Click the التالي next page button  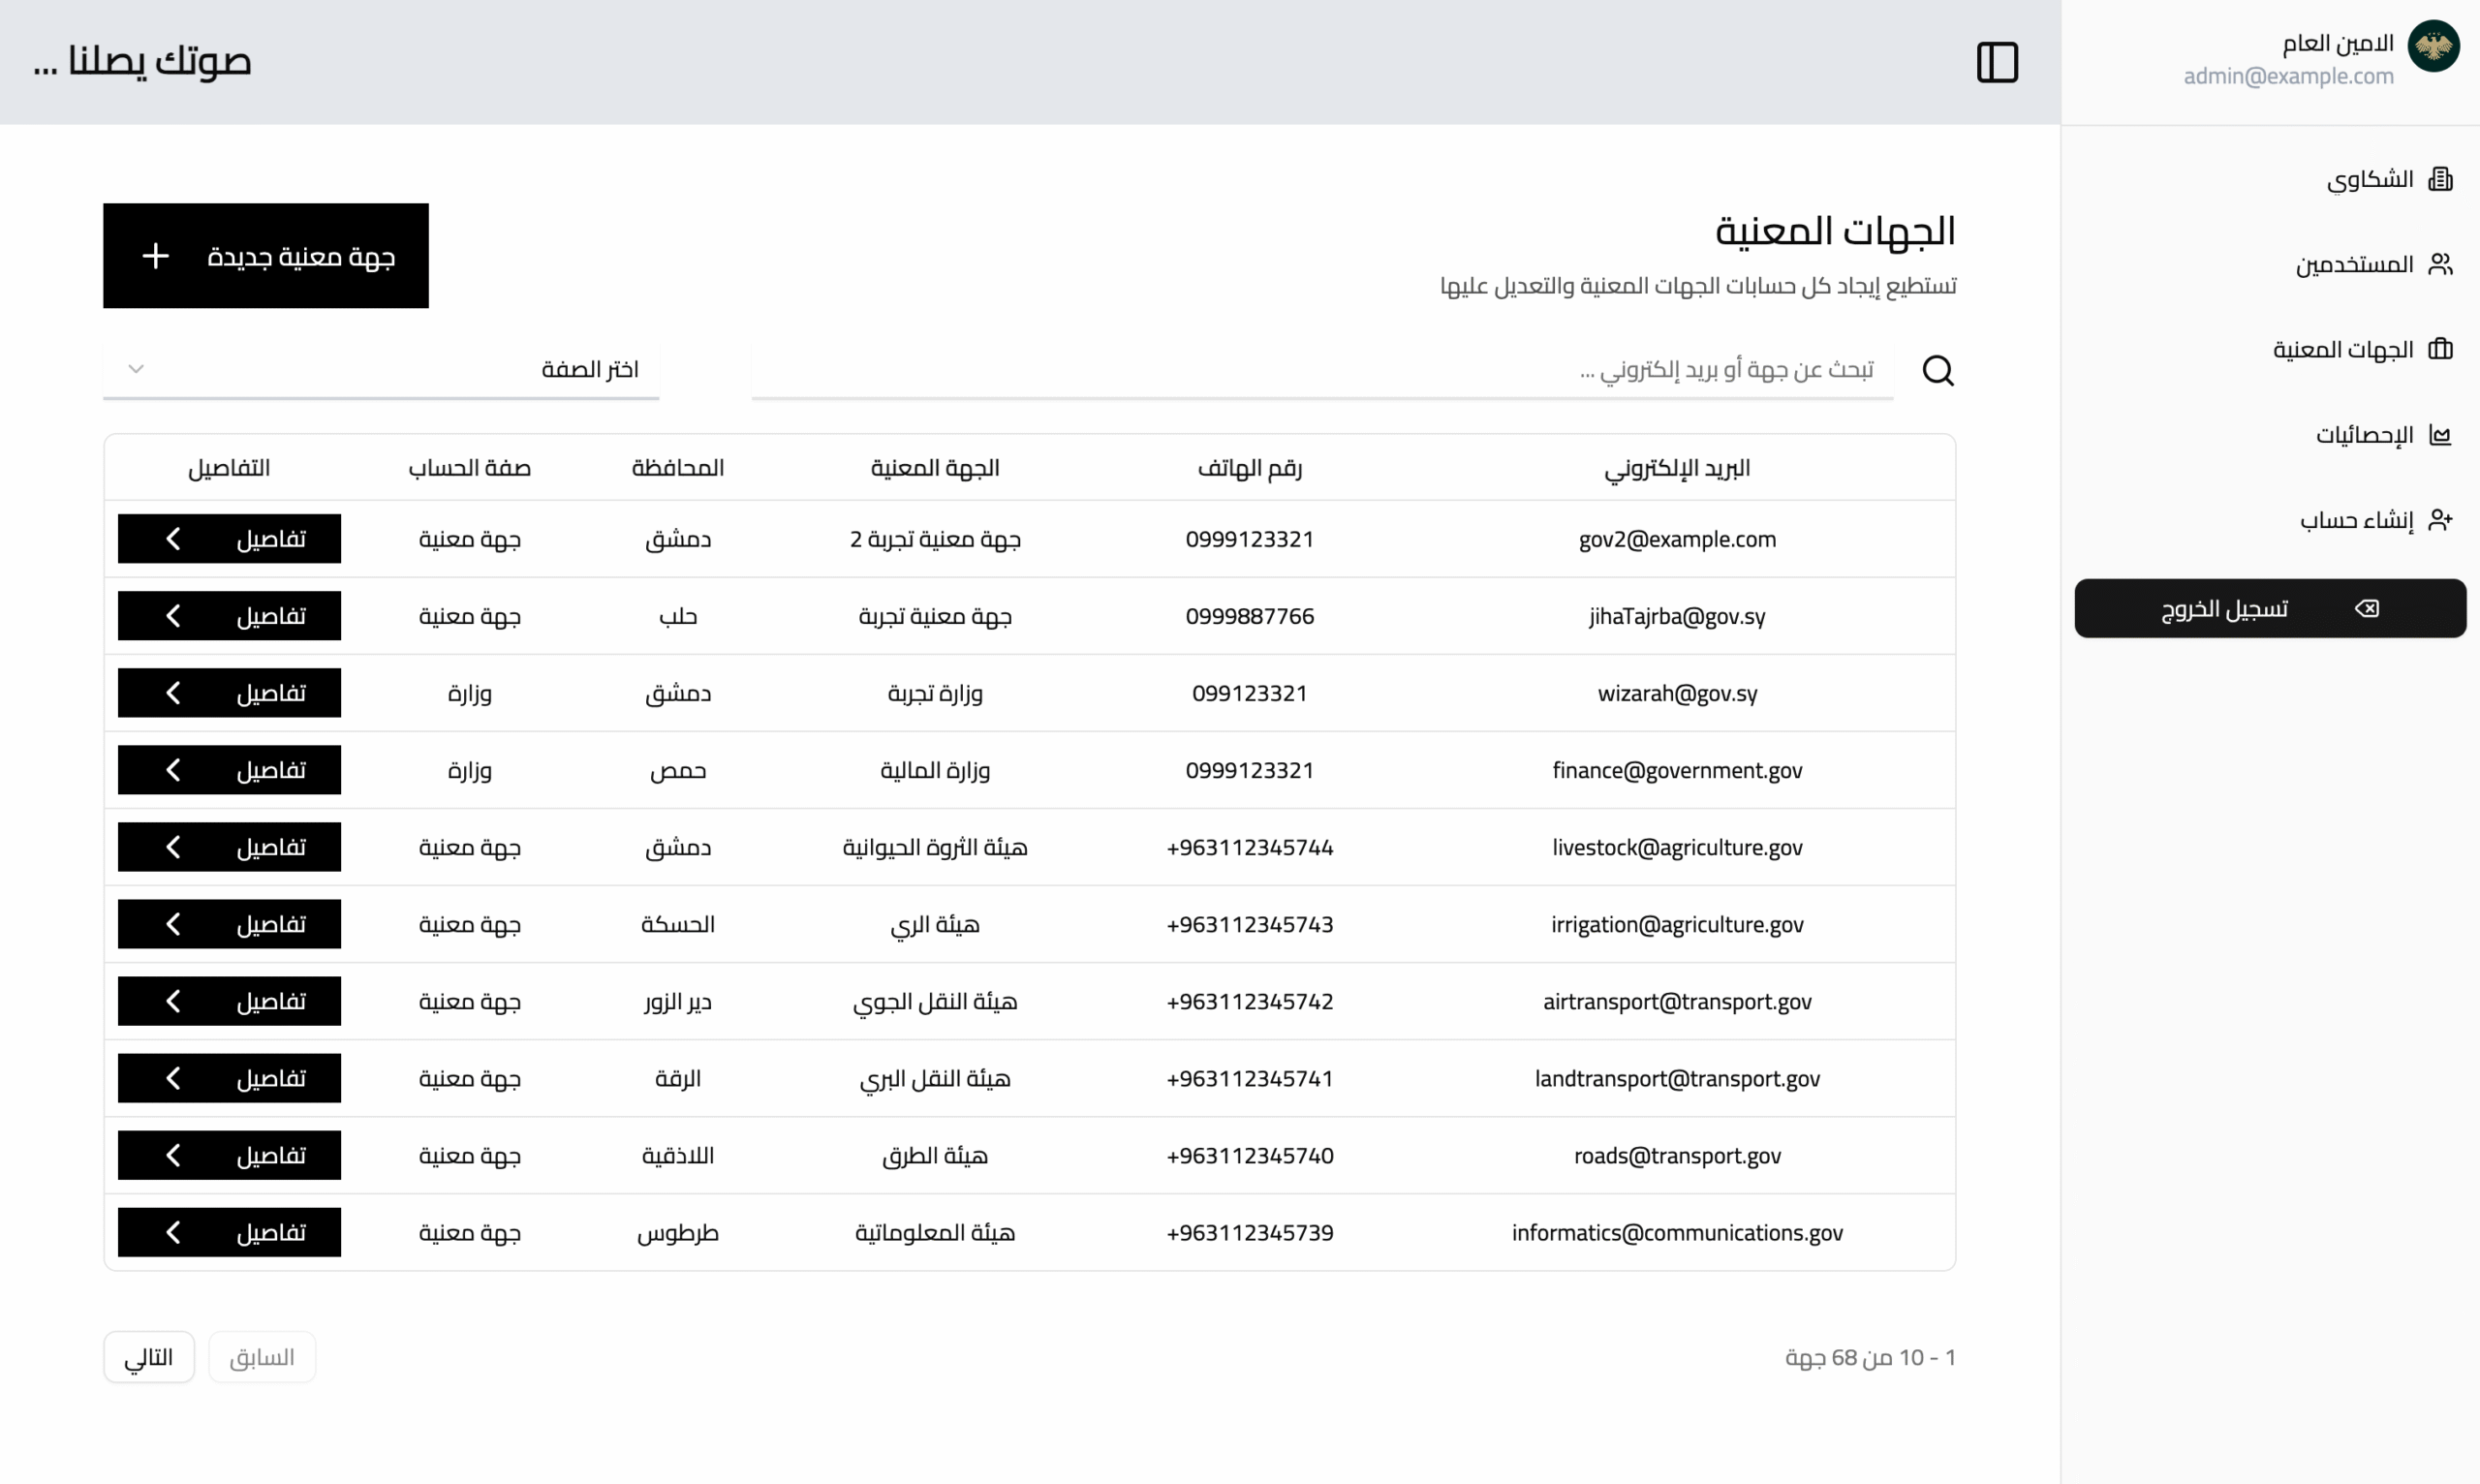tap(149, 1357)
